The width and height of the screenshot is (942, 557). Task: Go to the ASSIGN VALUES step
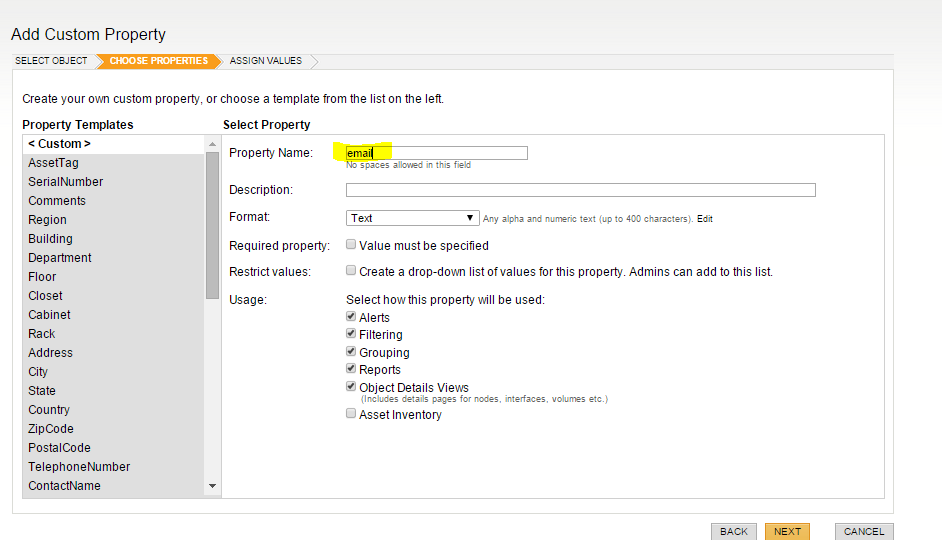pyautogui.click(x=266, y=61)
